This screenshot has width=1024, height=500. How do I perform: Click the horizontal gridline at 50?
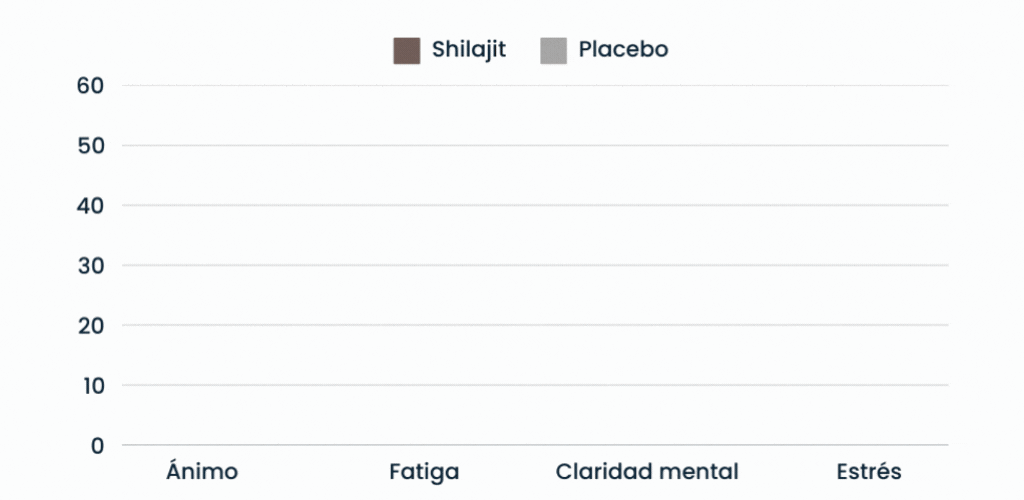(x=535, y=146)
